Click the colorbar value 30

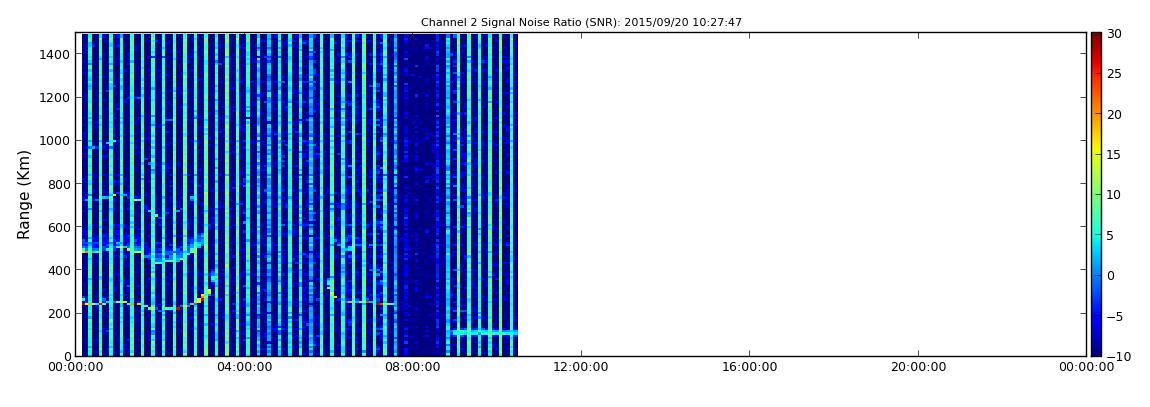tap(1114, 34)
